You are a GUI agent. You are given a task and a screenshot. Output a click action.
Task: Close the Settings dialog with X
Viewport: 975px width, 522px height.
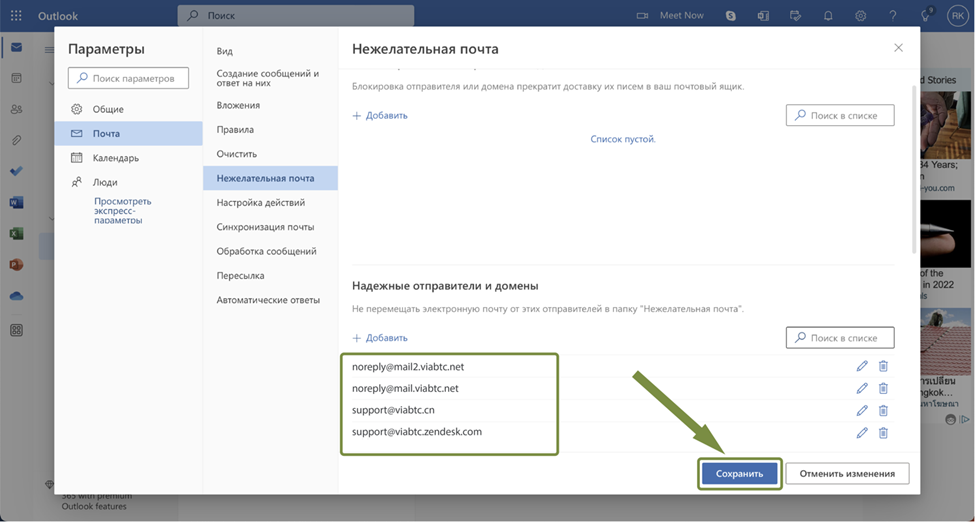[898, 48]
